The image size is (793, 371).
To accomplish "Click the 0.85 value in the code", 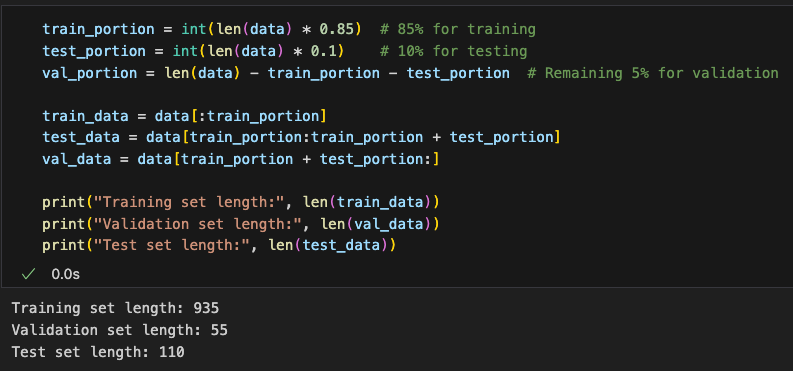I will (336, 29).
